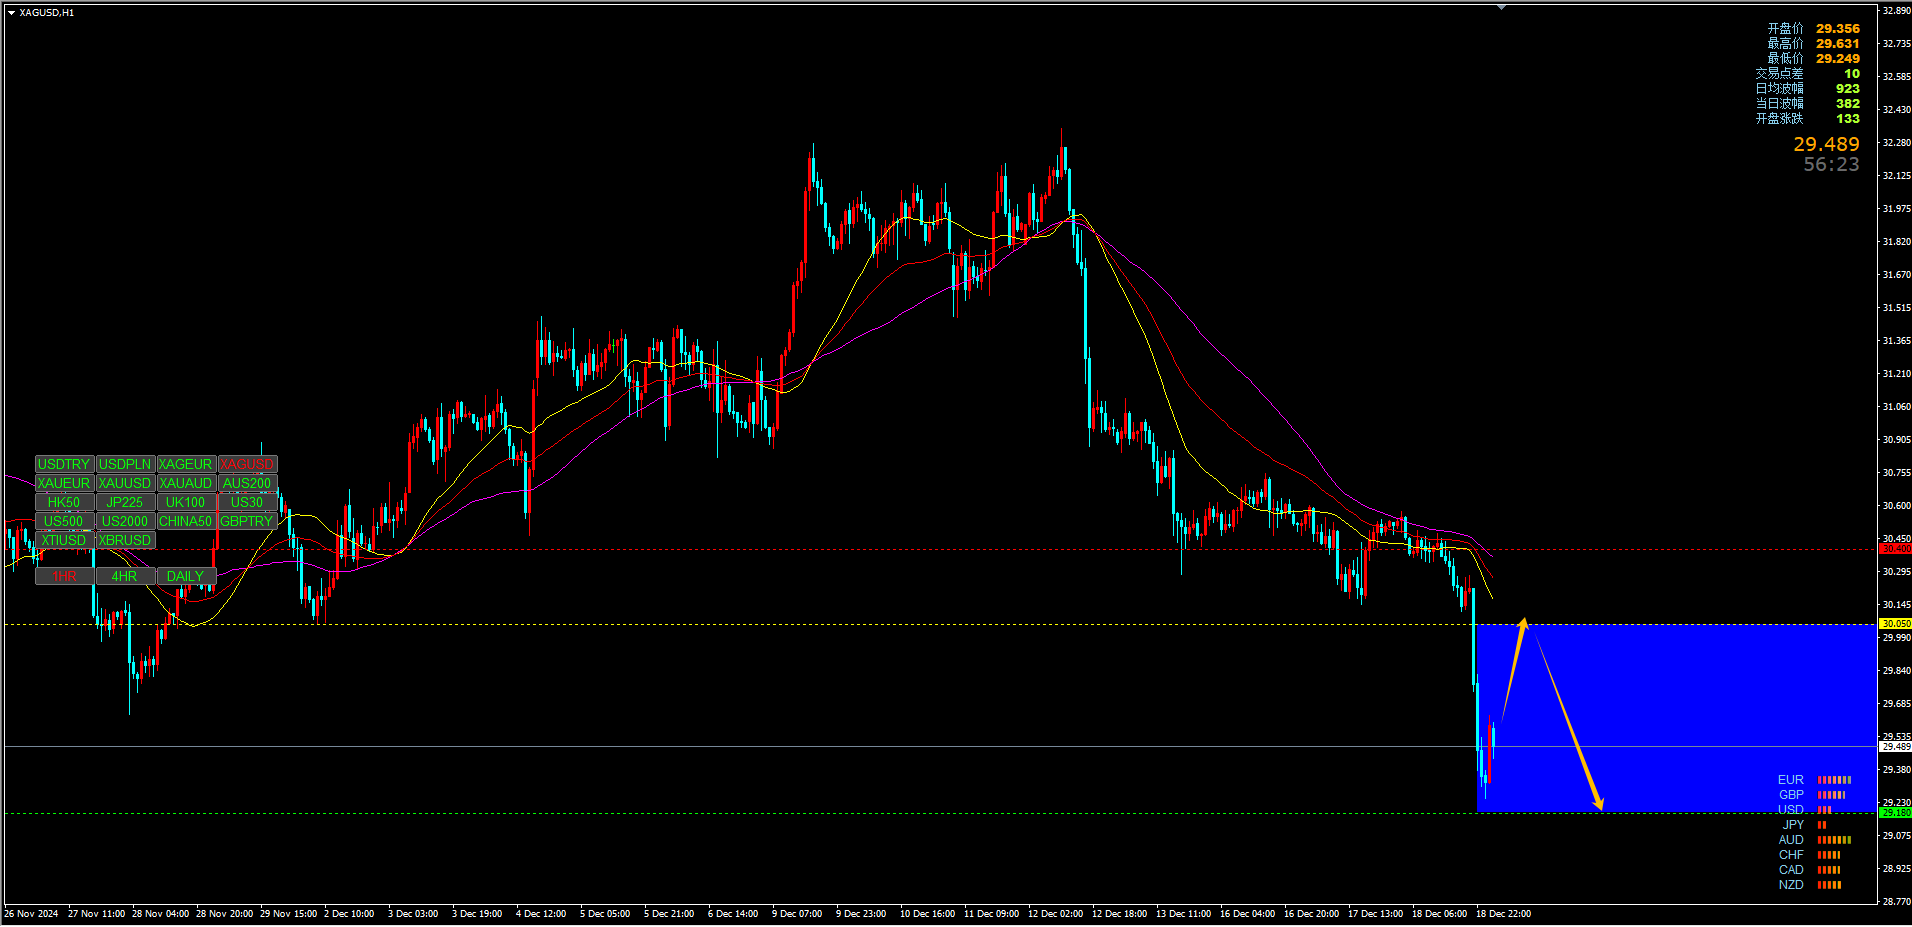The height and width of the screenshot is (927, 1912).
Task: Choose the XAUAUD symbol button
Action: [186, 483]
